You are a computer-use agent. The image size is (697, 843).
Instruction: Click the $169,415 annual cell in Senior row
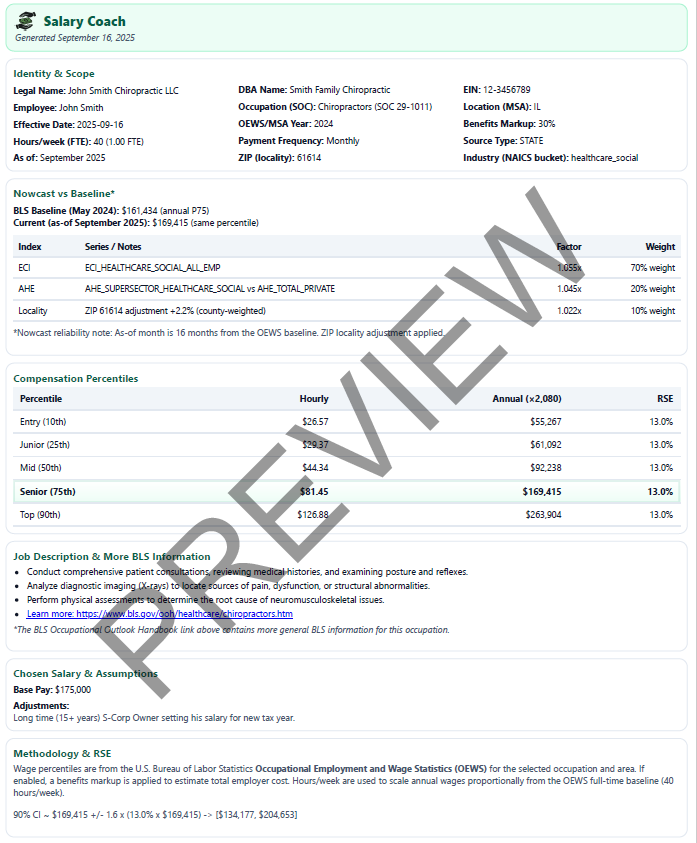tap(542, 492)
